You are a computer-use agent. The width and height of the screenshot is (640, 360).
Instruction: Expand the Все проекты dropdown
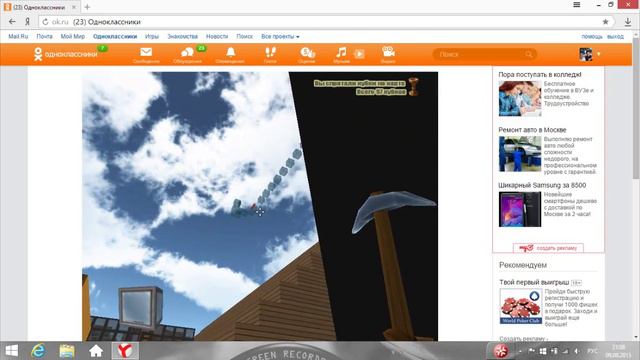280,36
